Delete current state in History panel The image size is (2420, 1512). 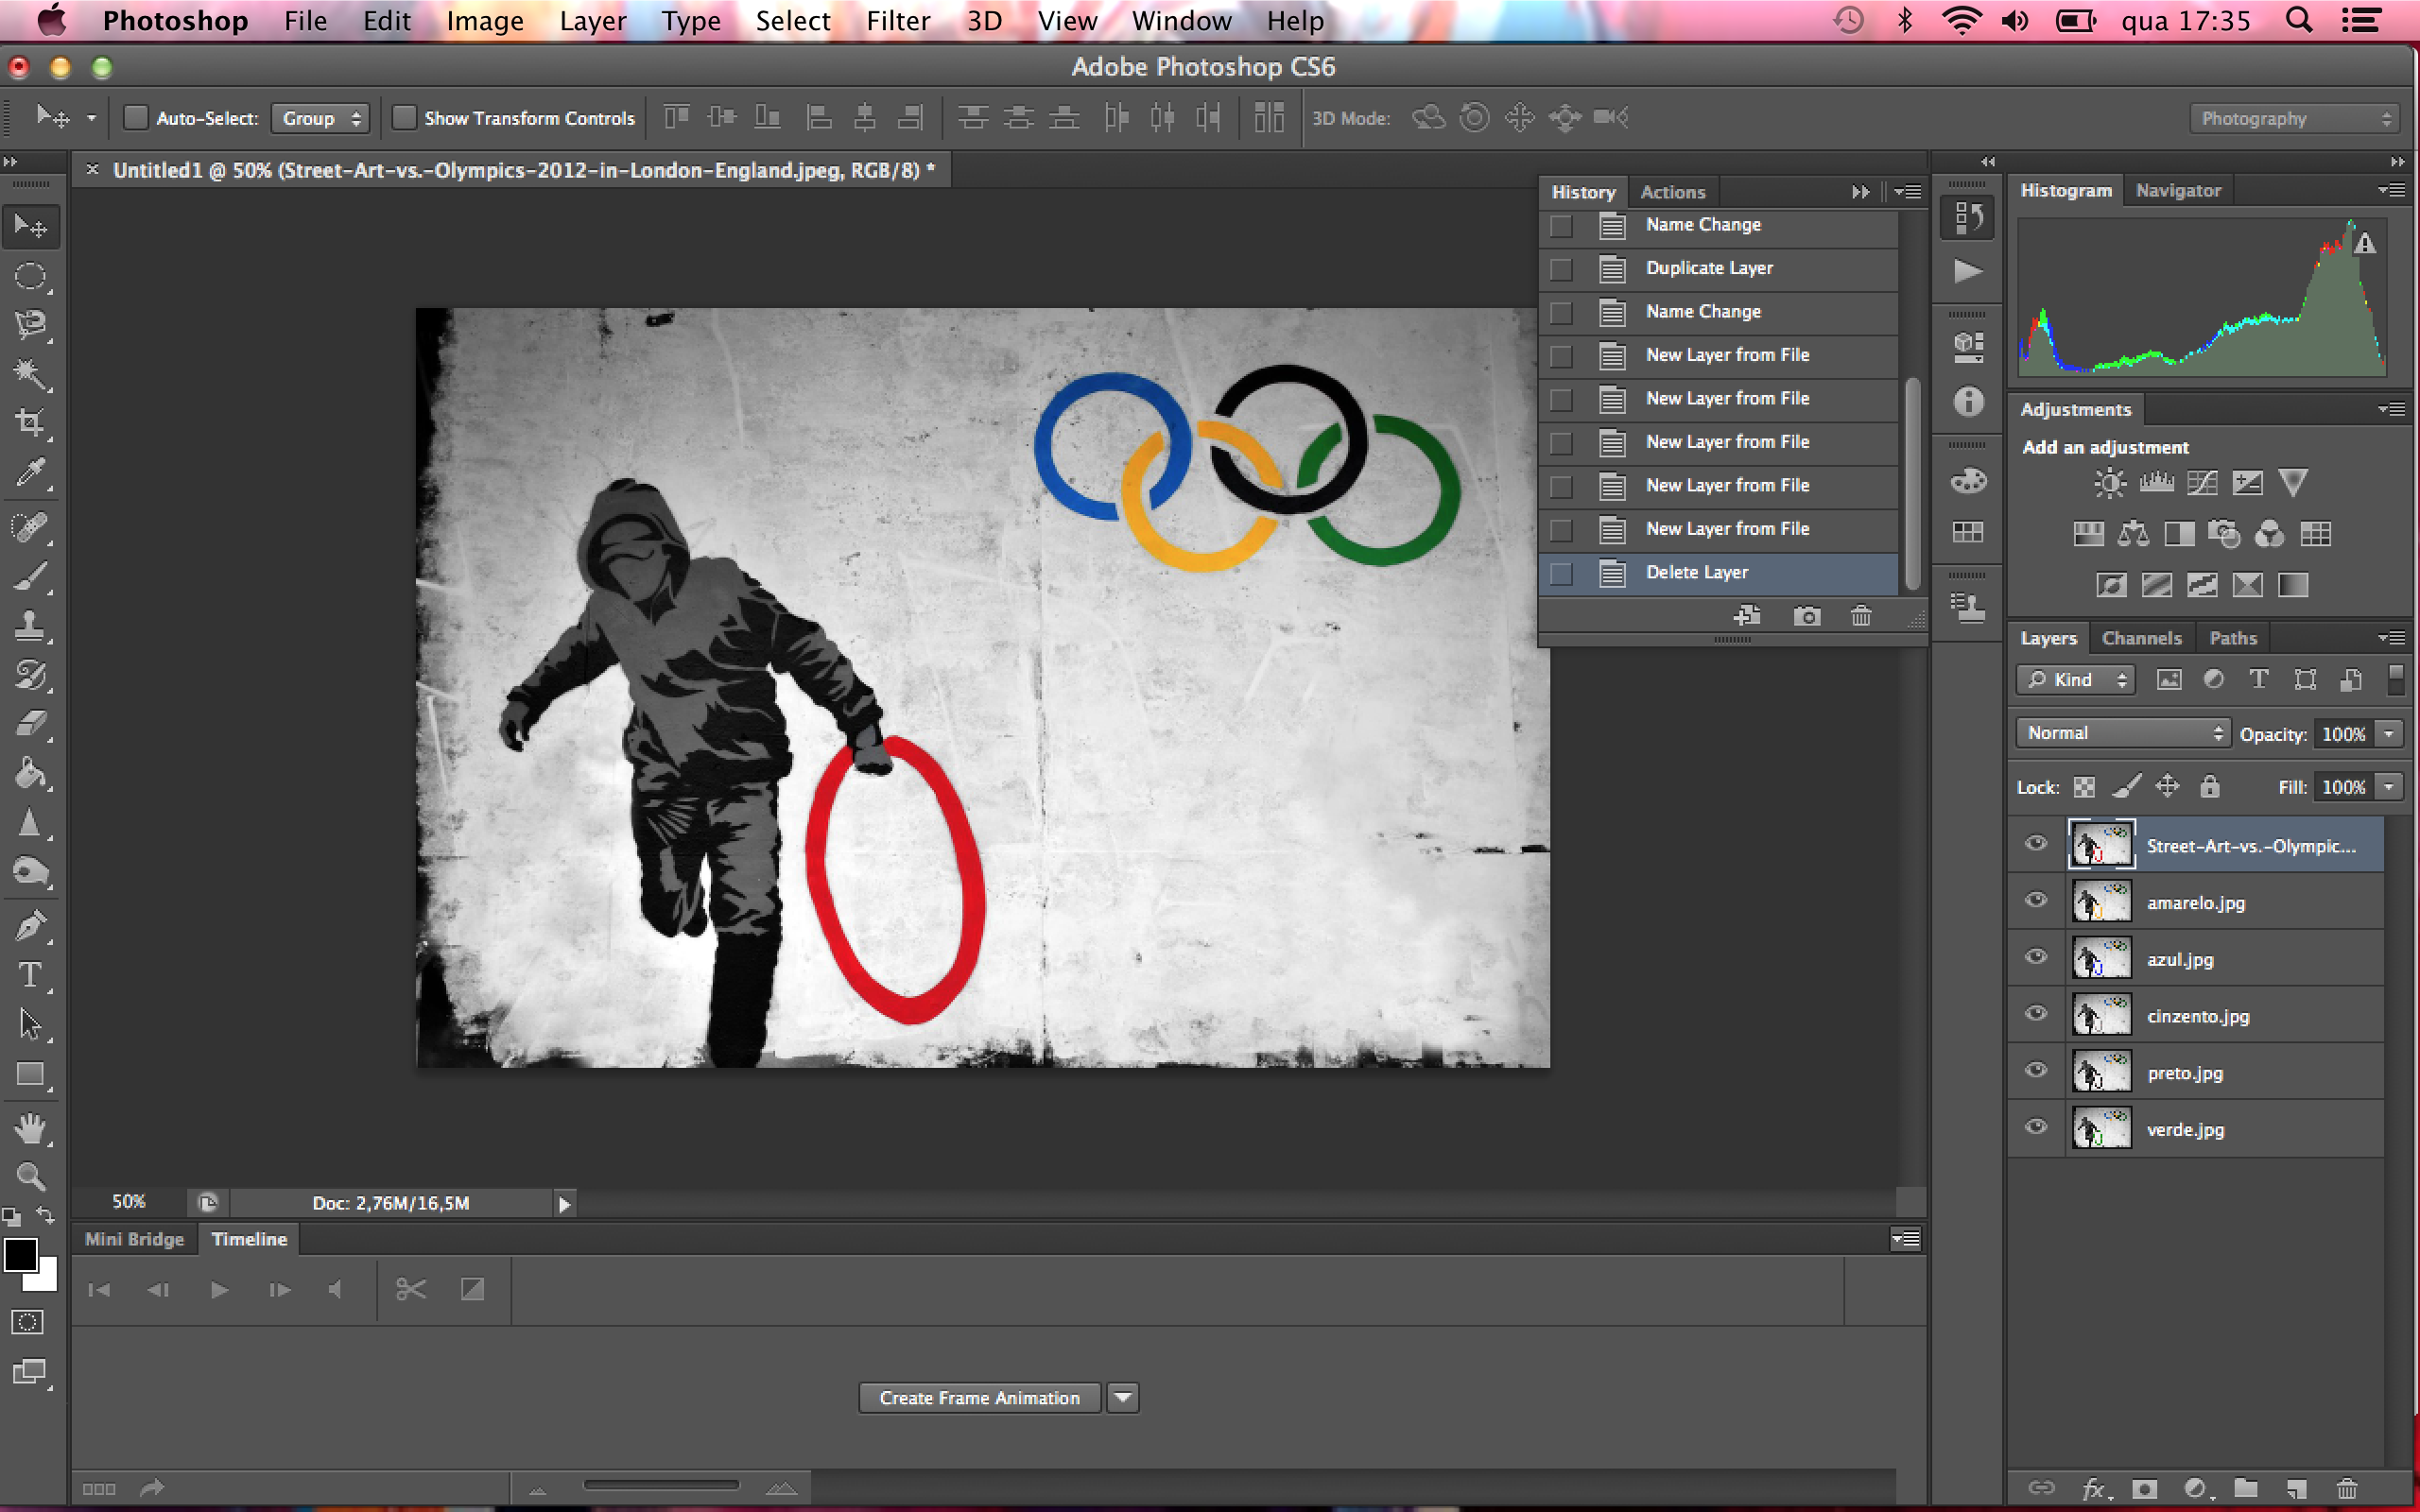click(1861, 616)
